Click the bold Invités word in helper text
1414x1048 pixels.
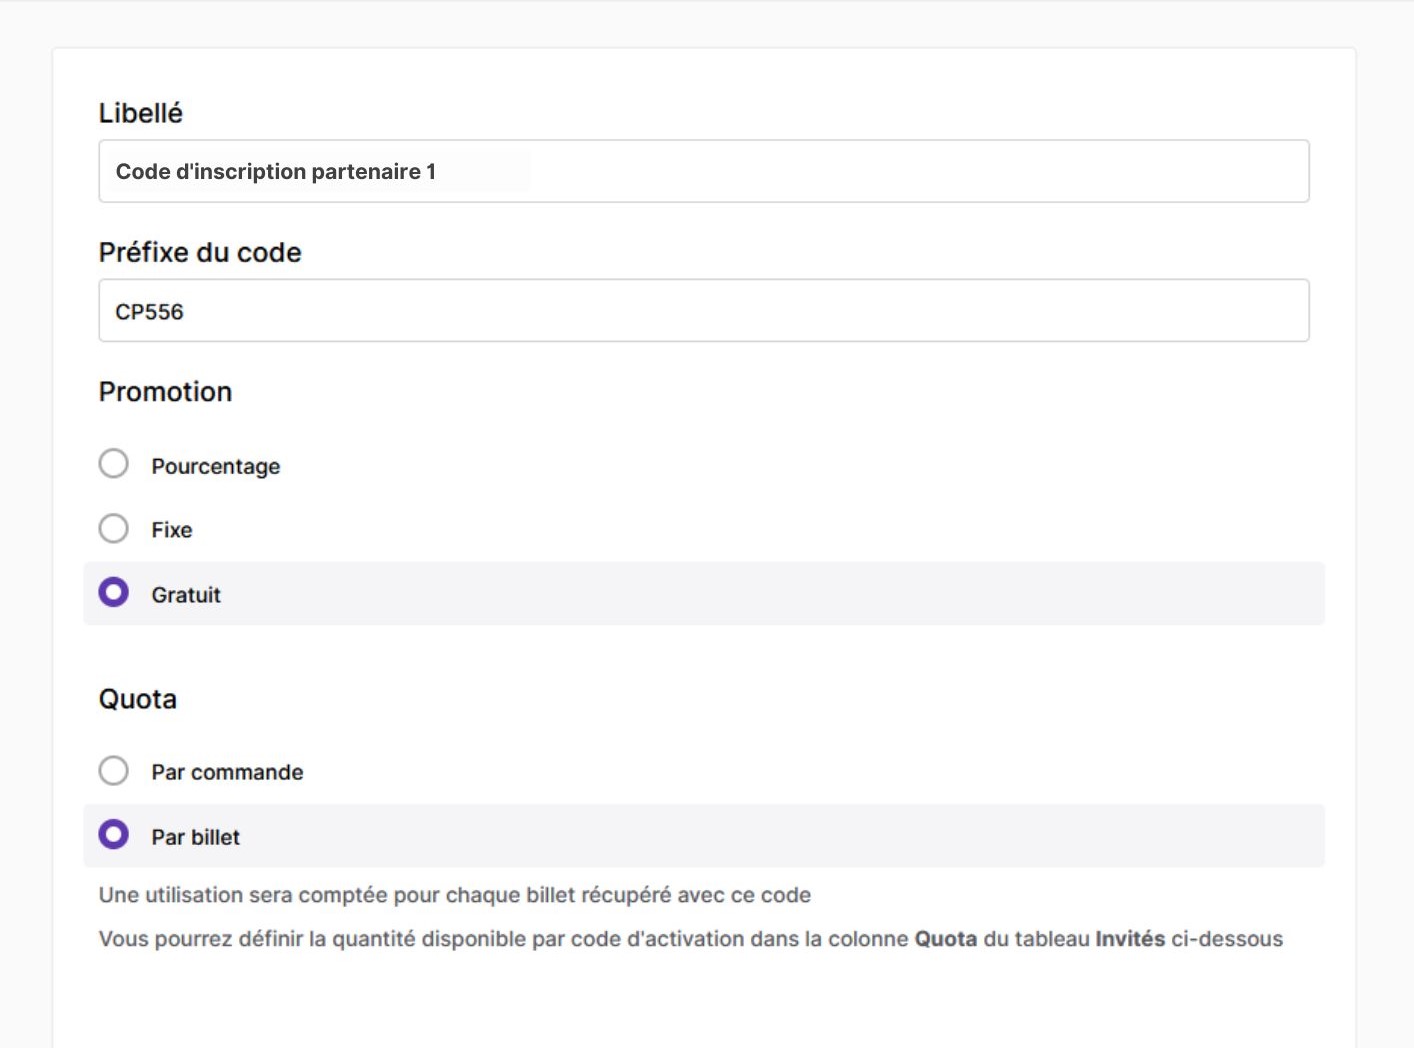(x=1131, y=939)
